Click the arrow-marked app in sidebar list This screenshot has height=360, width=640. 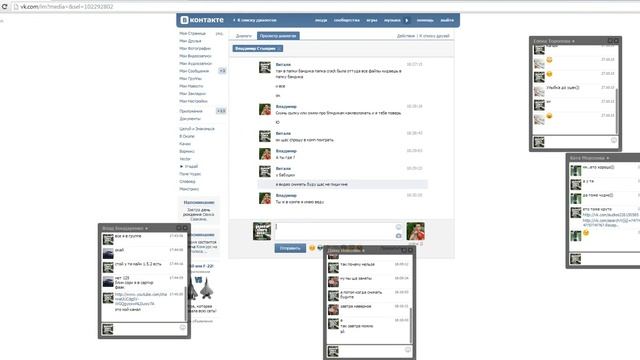pos(189,166)
